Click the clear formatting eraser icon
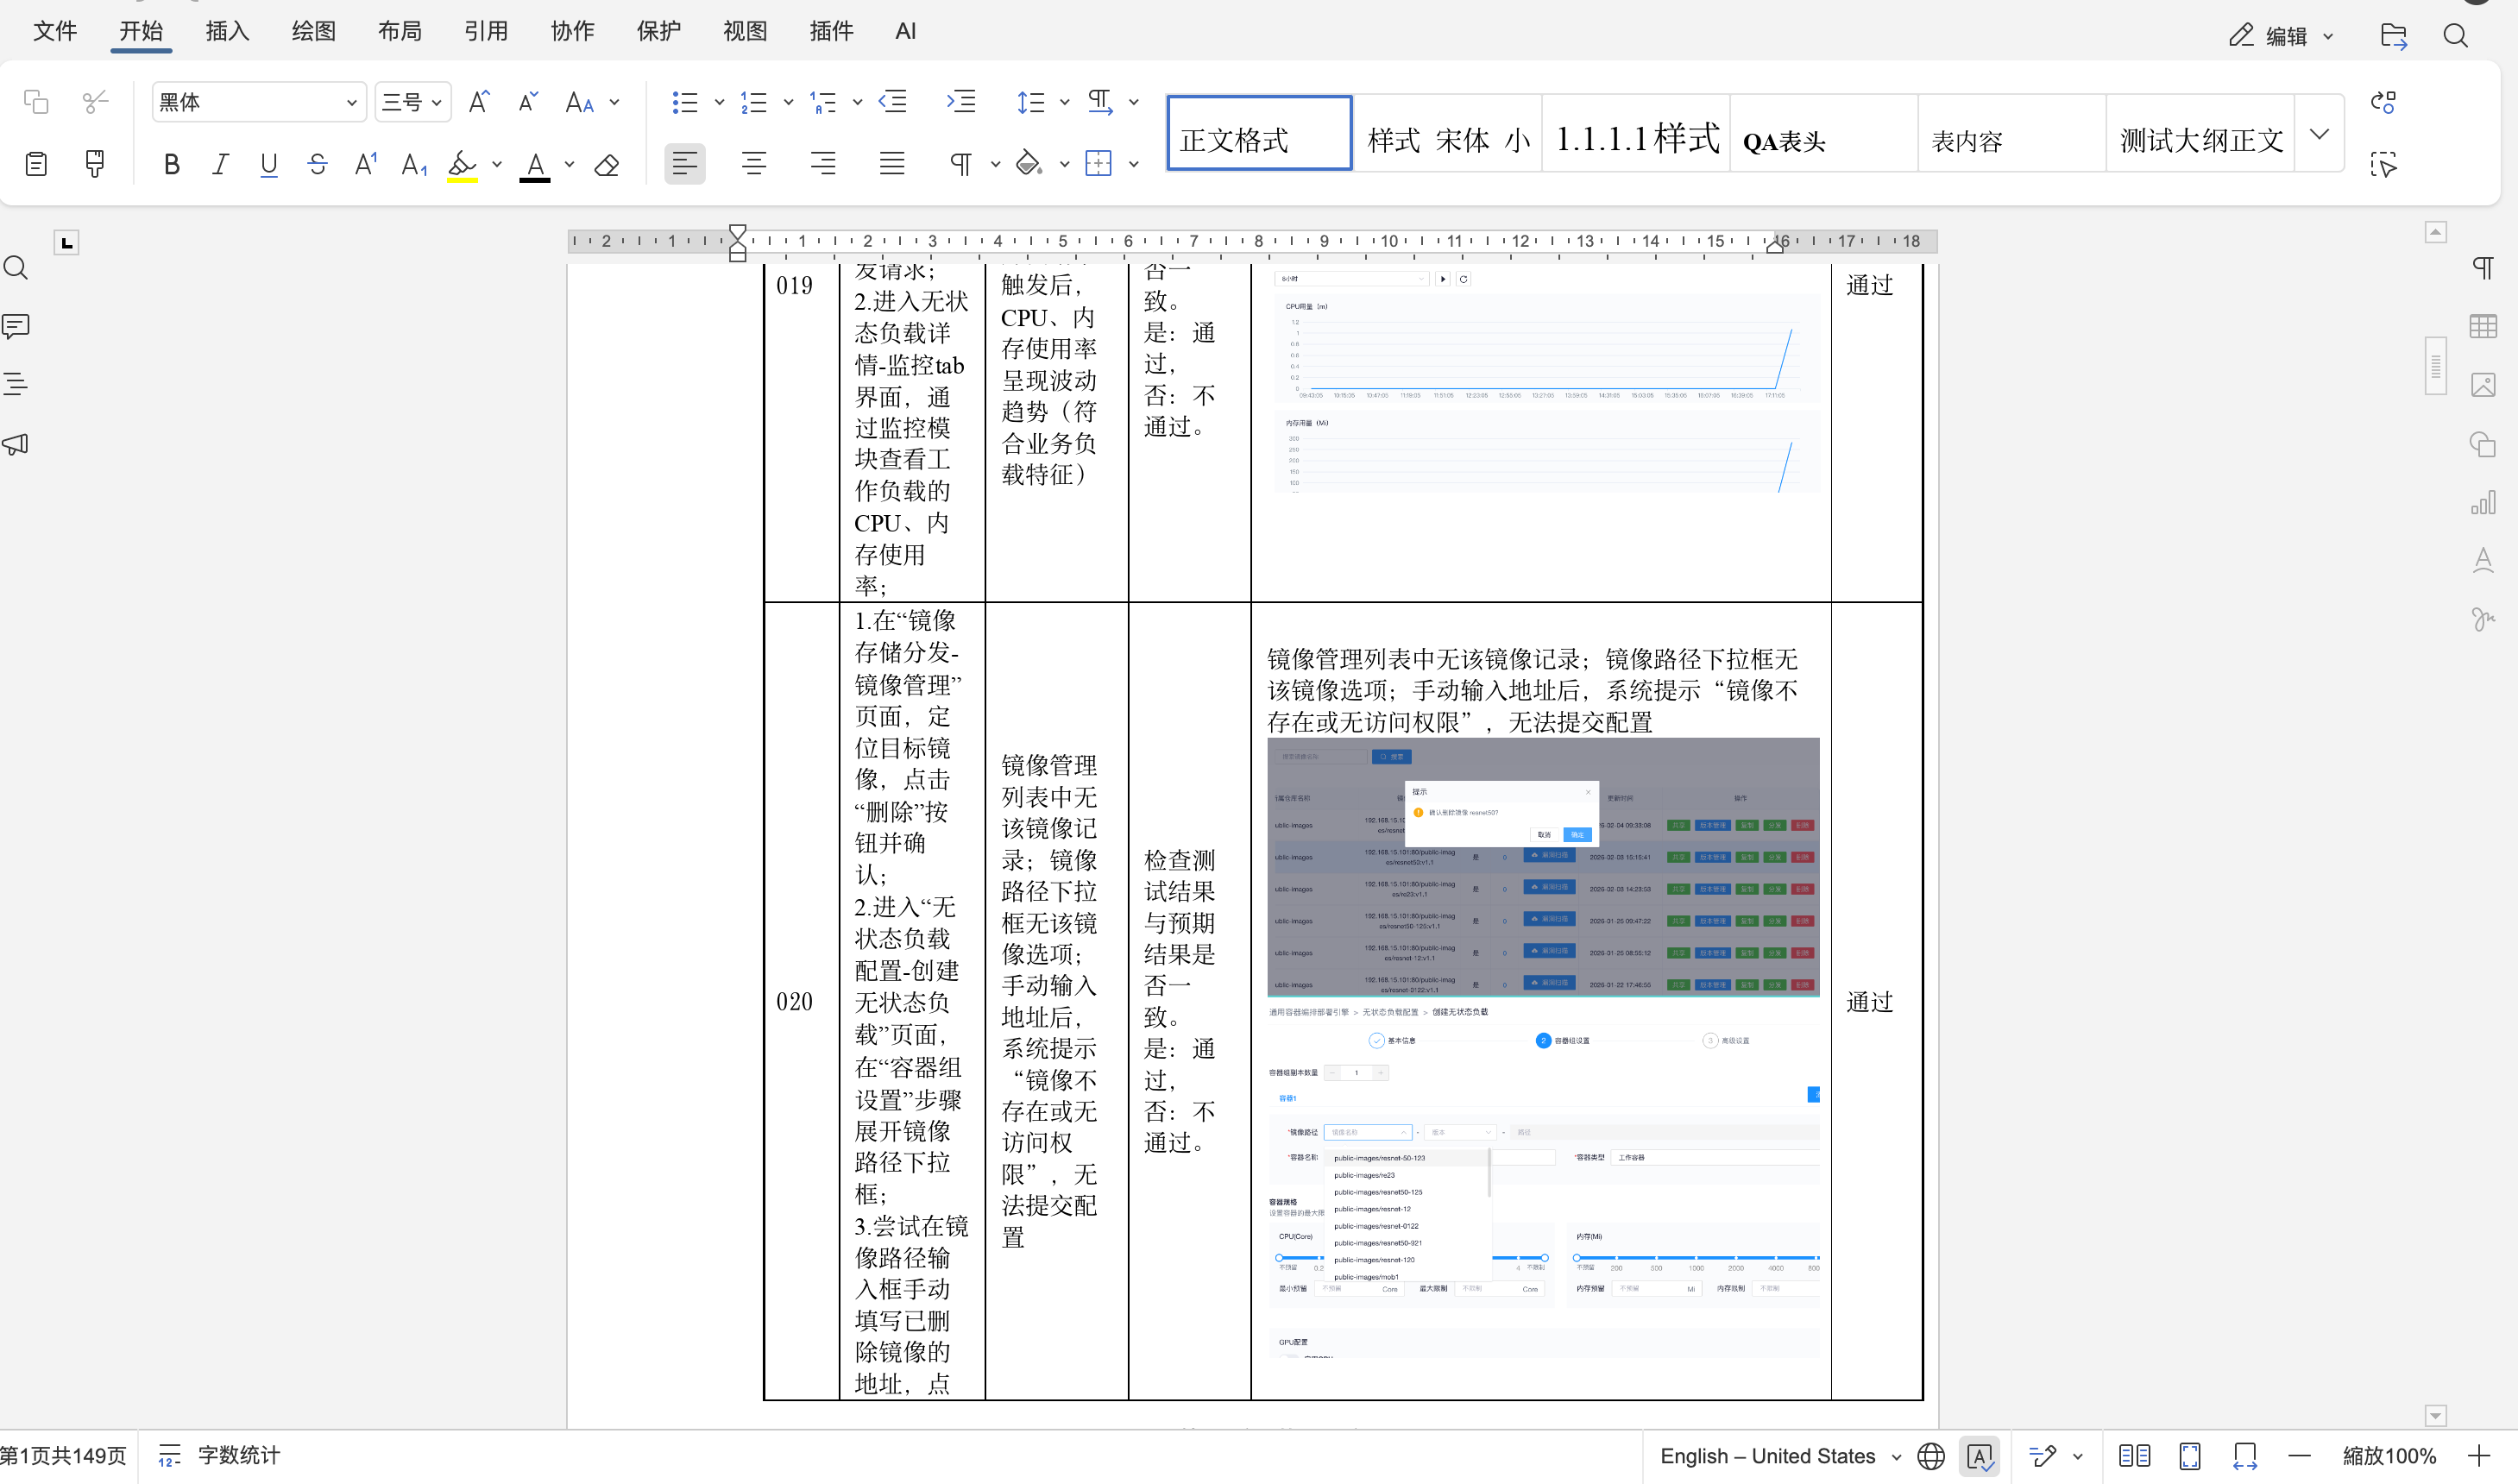 (606, 164)
